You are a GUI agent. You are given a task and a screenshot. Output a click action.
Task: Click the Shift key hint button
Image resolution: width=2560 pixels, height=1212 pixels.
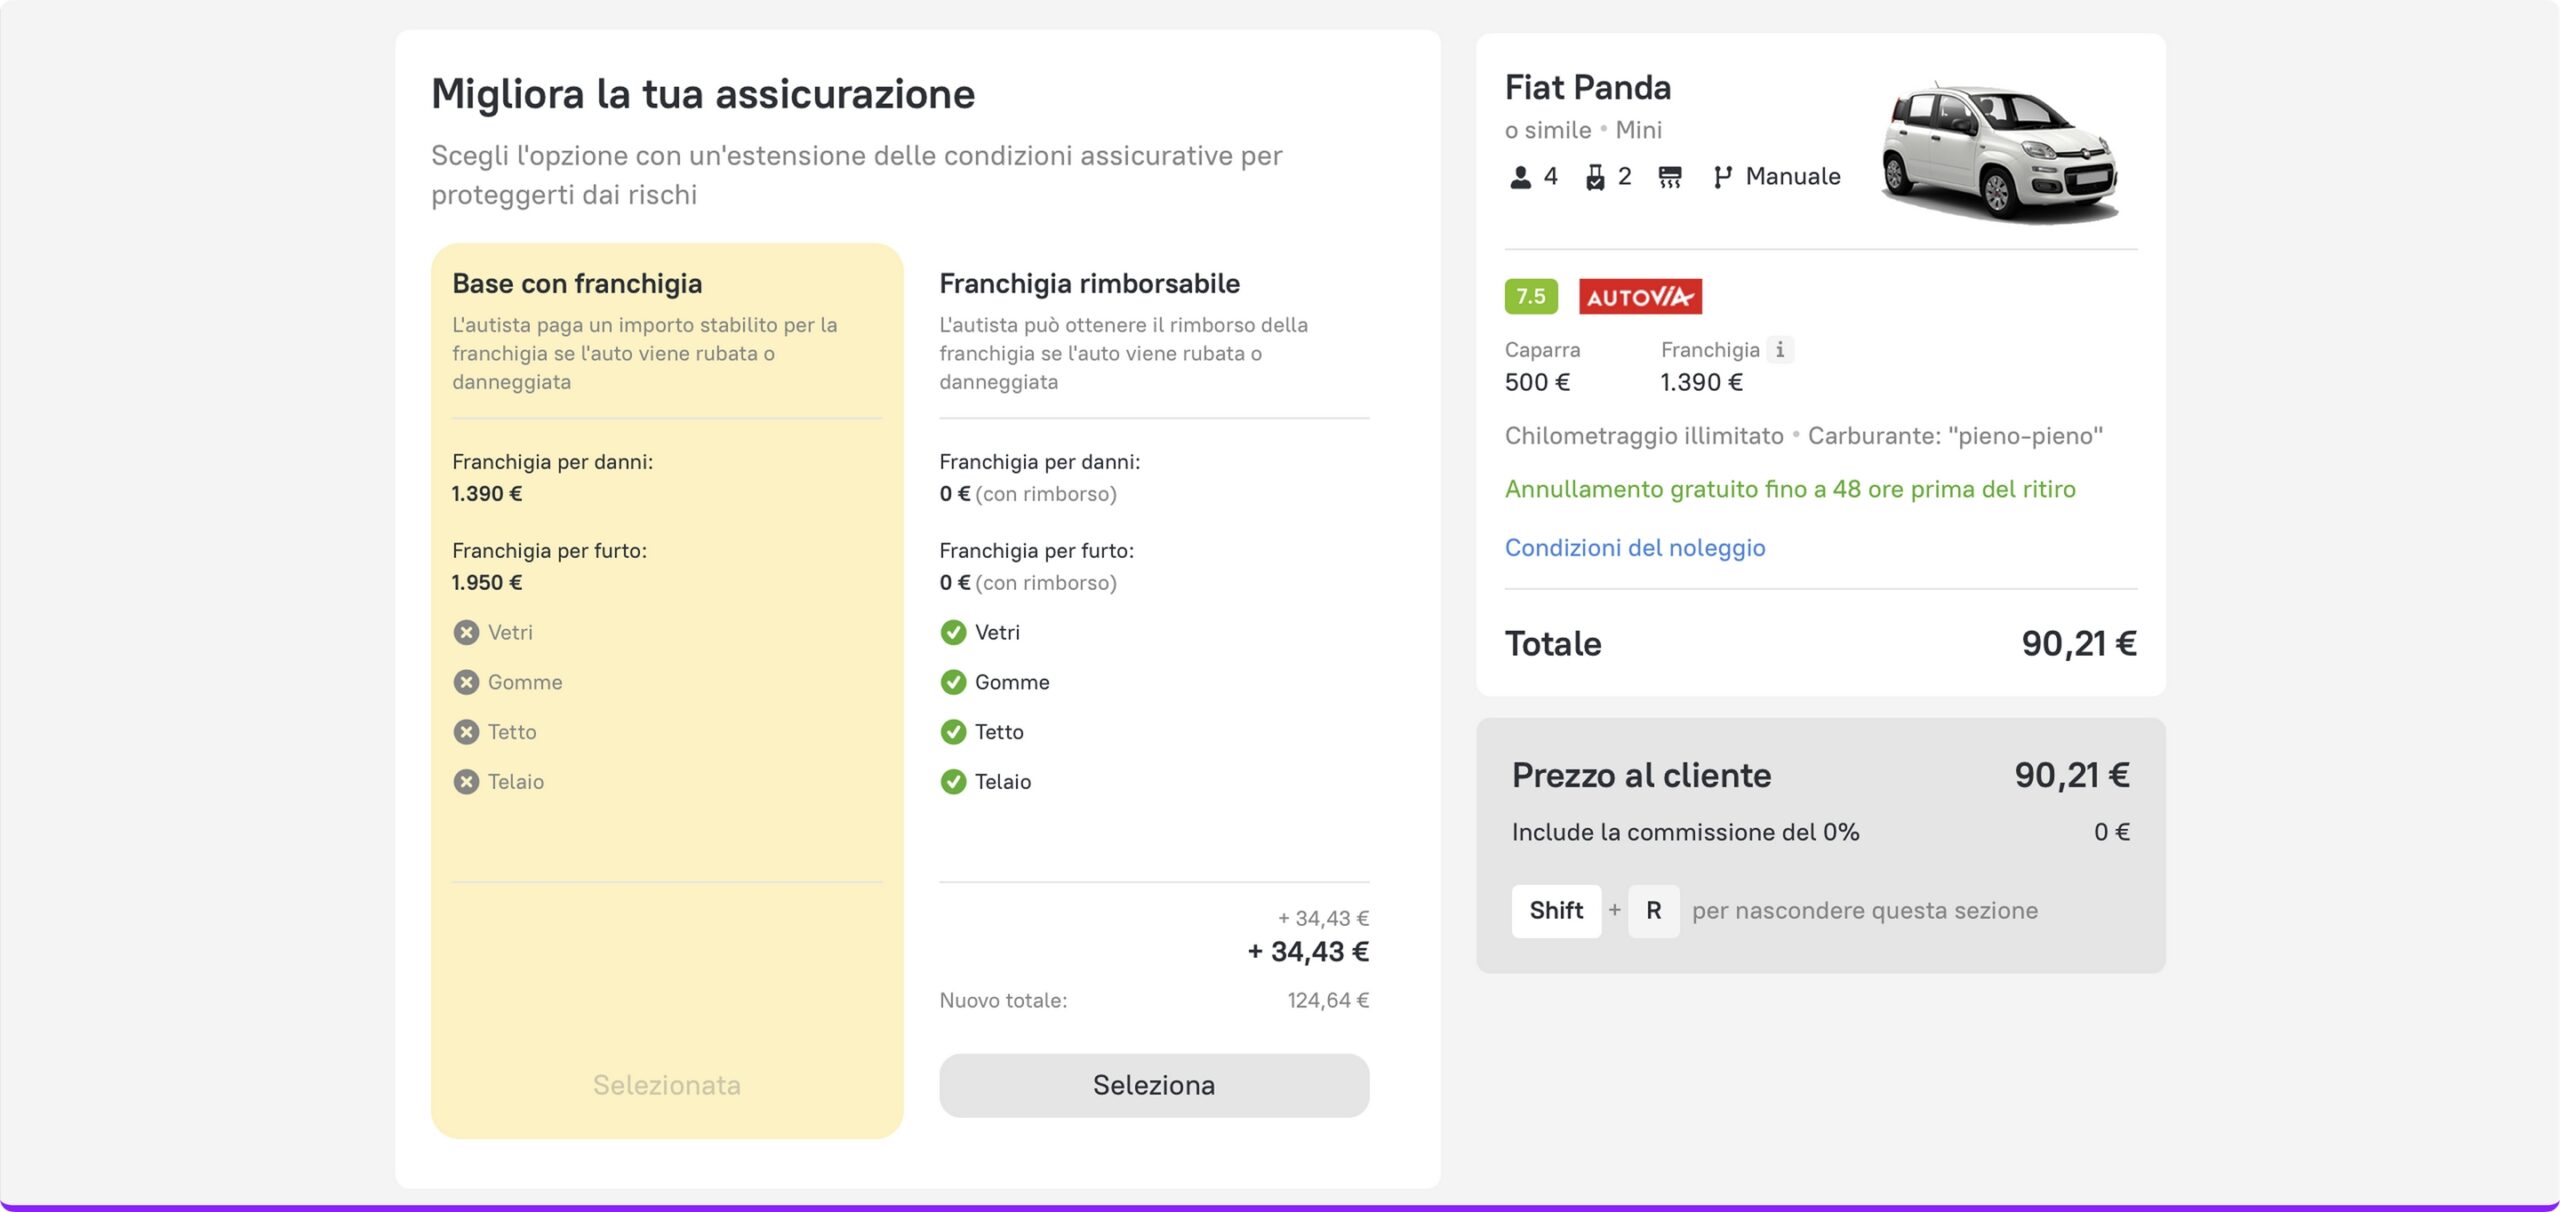(1555, 911)
